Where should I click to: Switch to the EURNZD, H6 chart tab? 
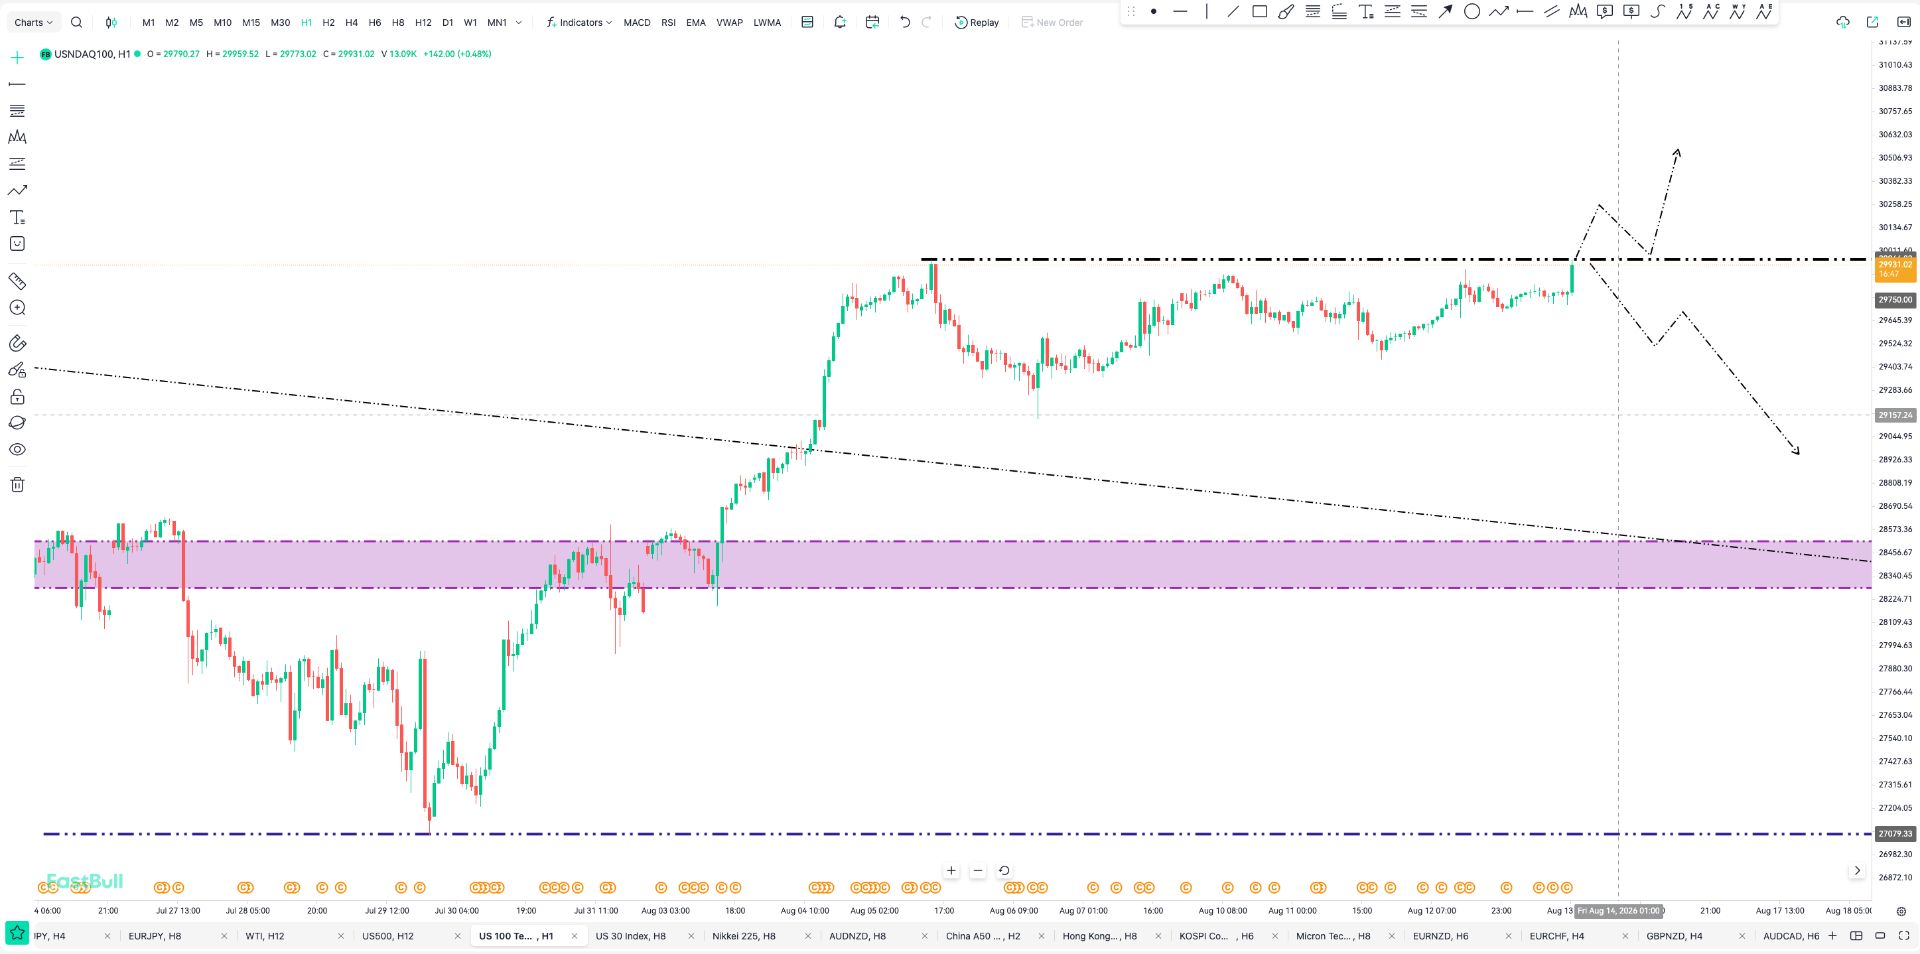1441,936
